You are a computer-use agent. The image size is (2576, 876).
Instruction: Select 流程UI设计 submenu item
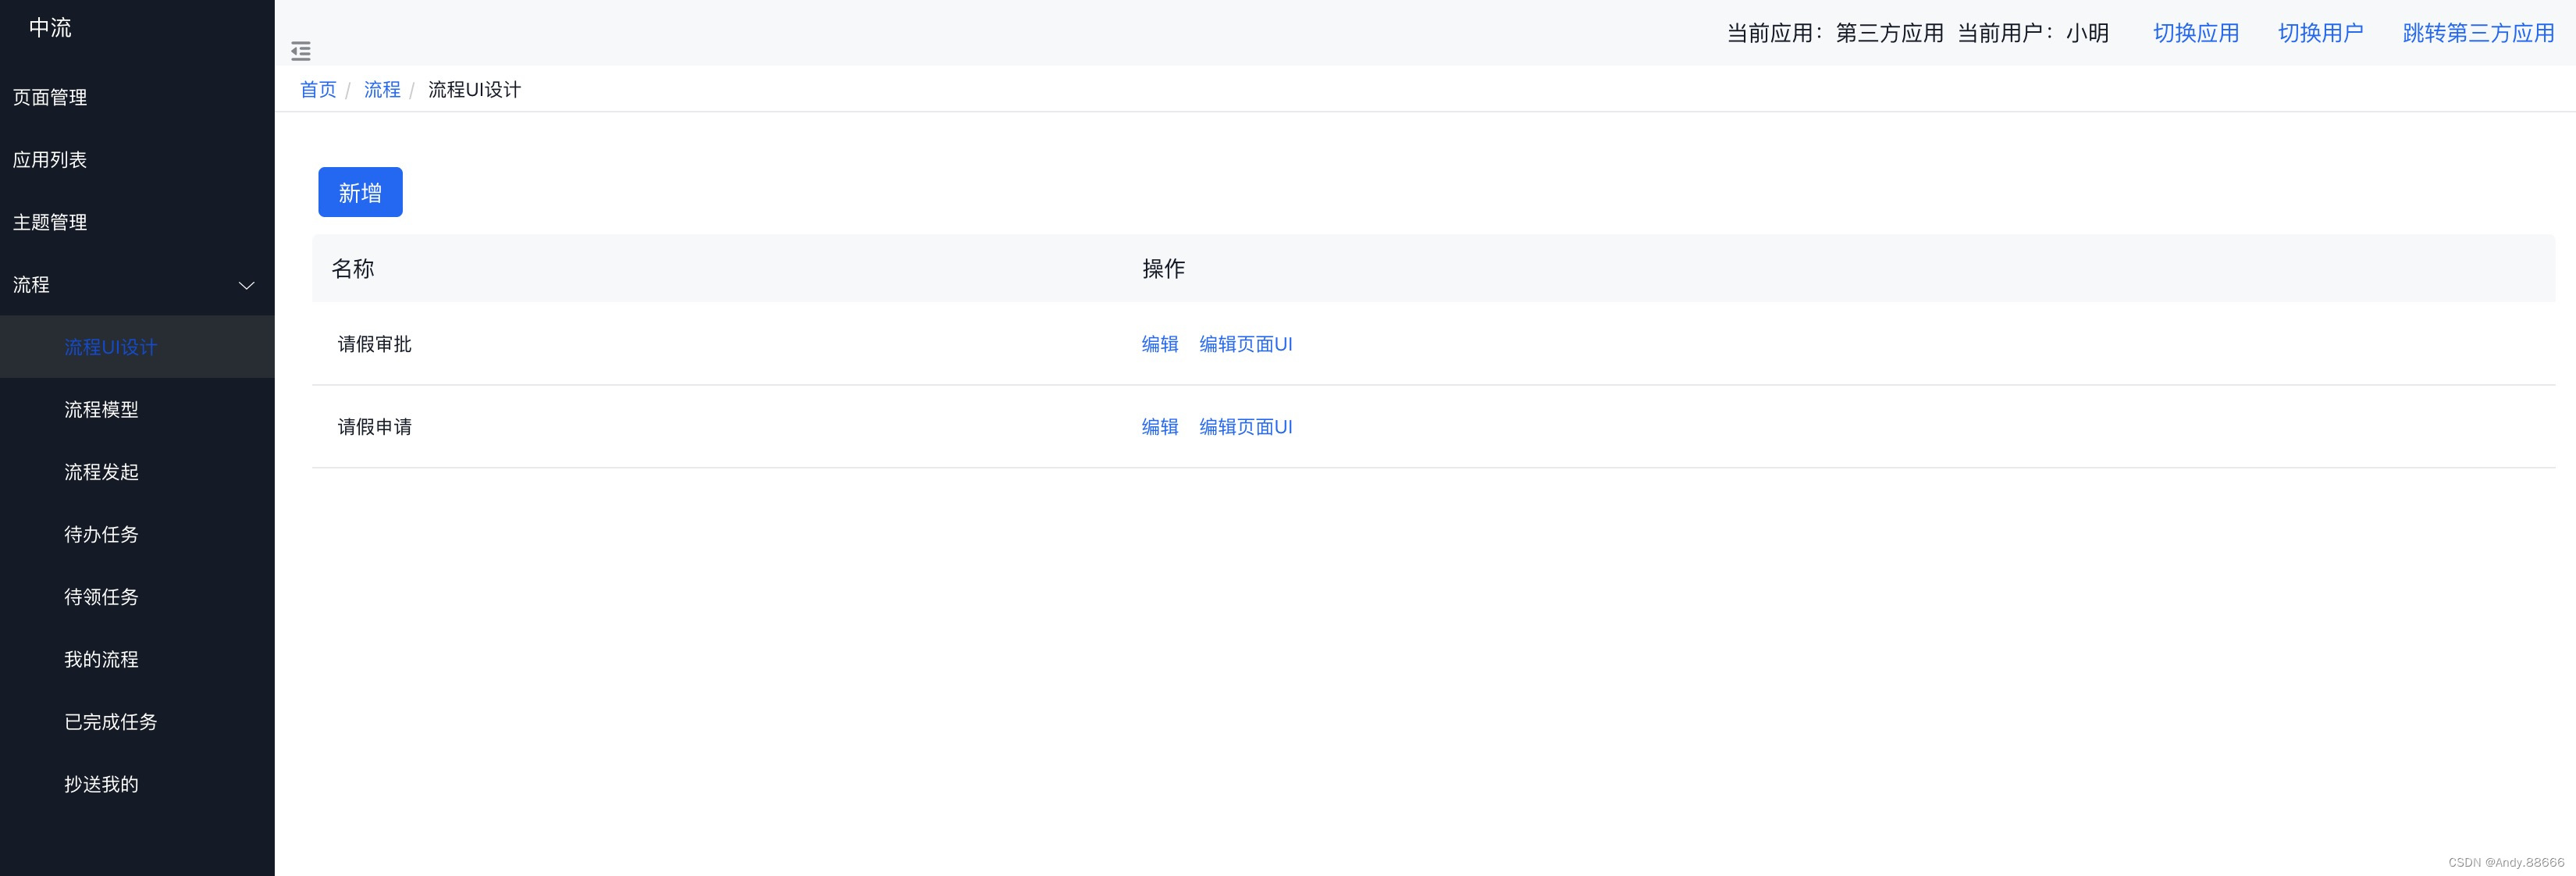(111, 347)
